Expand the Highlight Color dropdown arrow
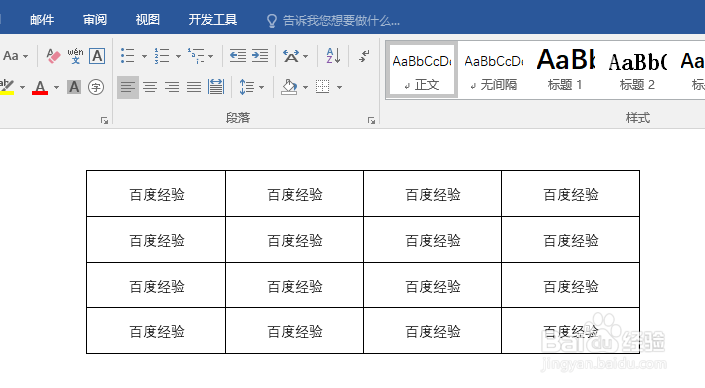 (x=22, y=87)
